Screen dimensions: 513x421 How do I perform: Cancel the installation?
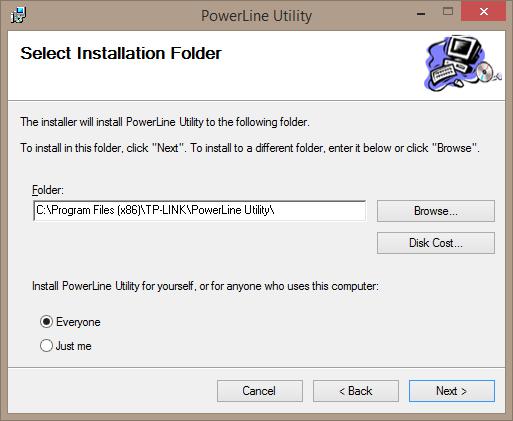[x=260, y=391]
